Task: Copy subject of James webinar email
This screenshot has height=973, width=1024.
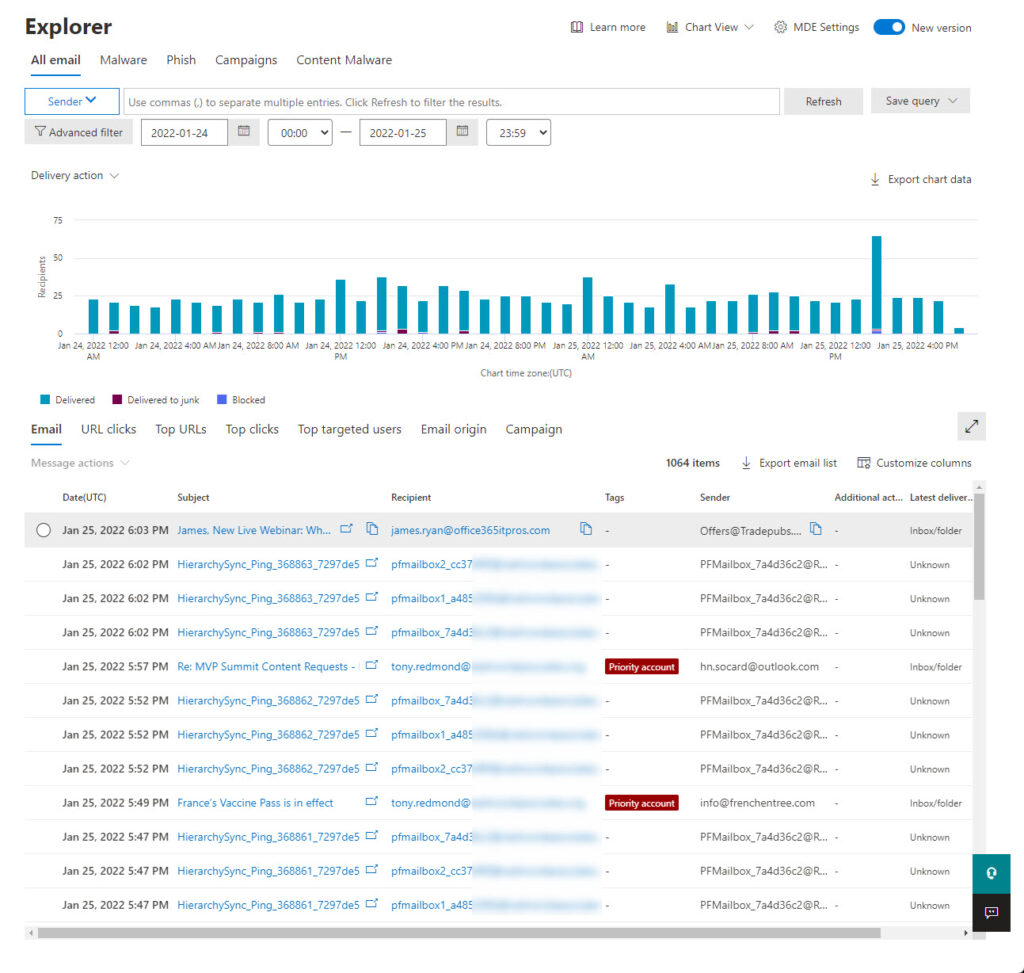Action: pyautogui.click(x=372, y=529)
